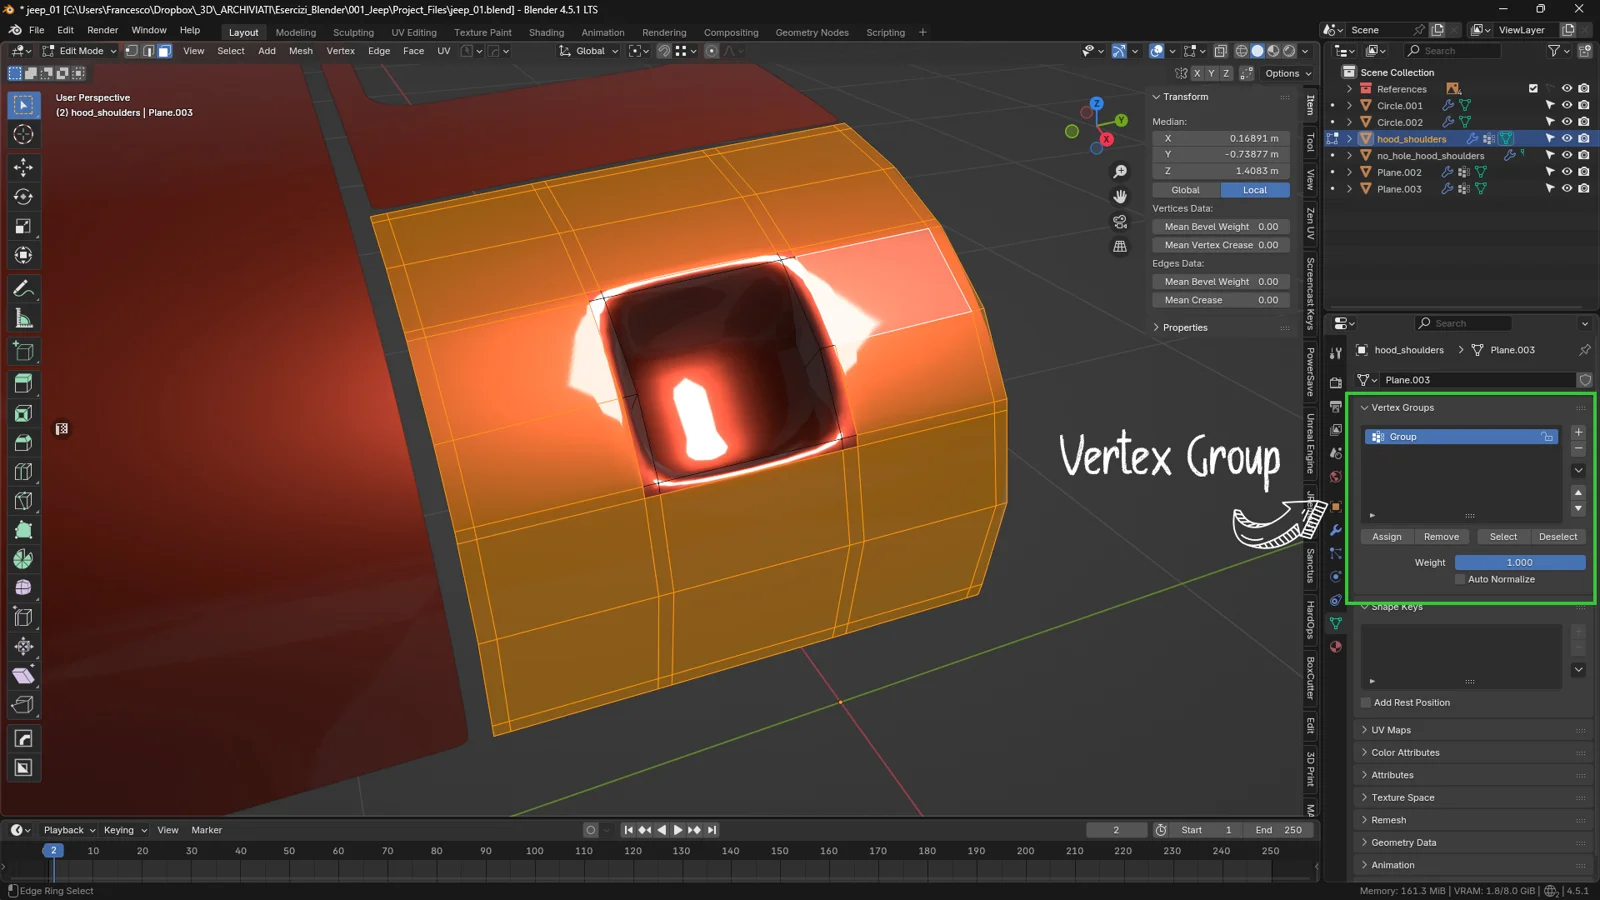This screenshot has width=1600, height=900.
Task: Expand Properties panel in sidebar
Action: click(x=1185, y=328)
